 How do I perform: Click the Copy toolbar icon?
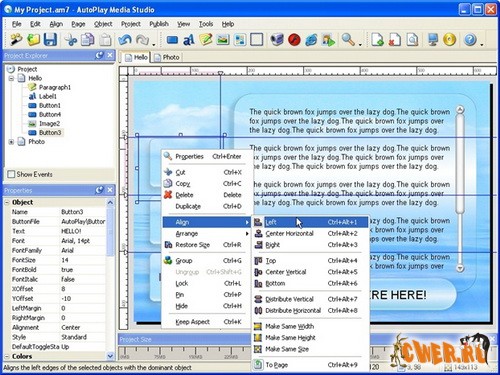point(88,40)
